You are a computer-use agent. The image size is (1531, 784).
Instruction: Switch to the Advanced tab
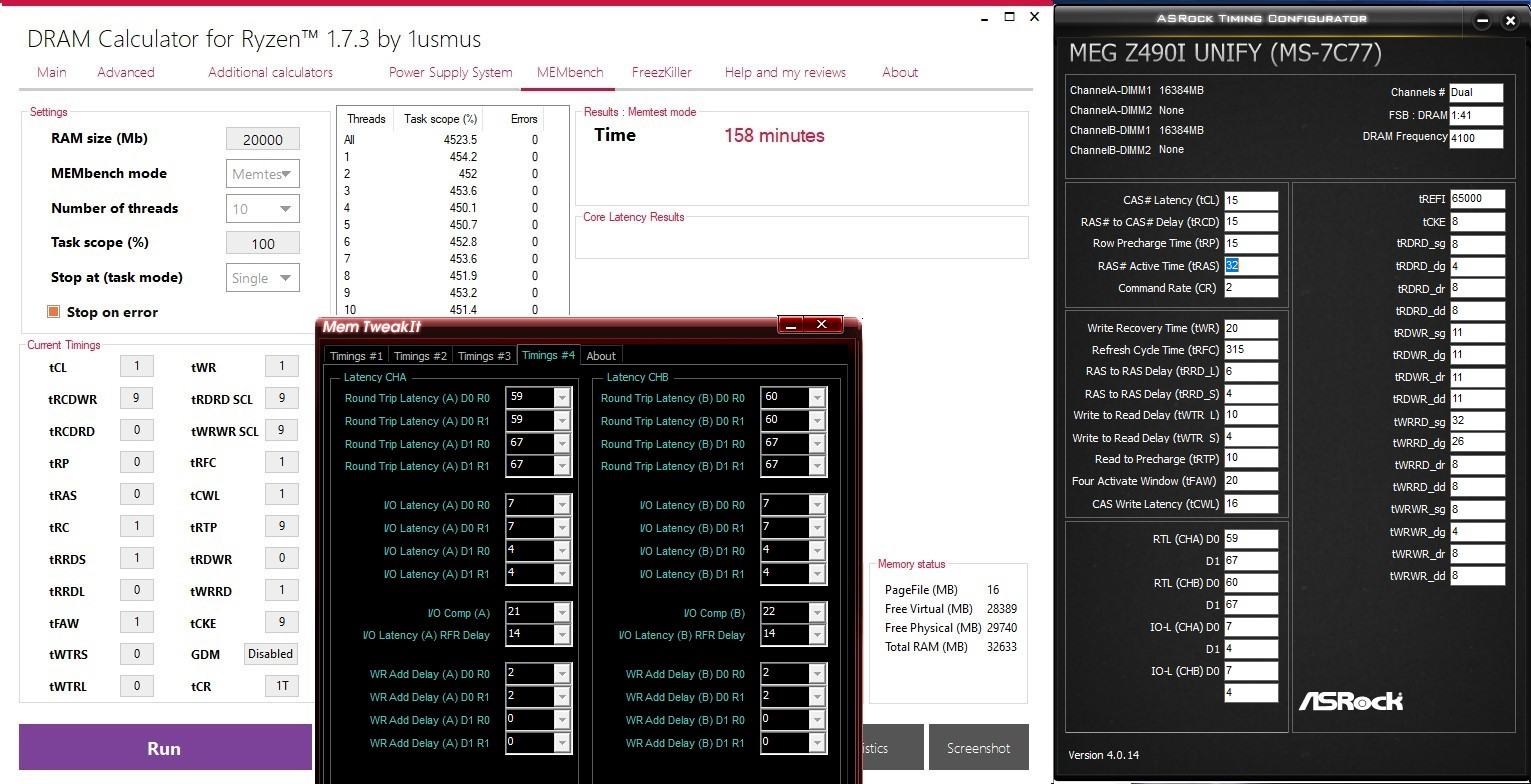[x=126, y=72]
